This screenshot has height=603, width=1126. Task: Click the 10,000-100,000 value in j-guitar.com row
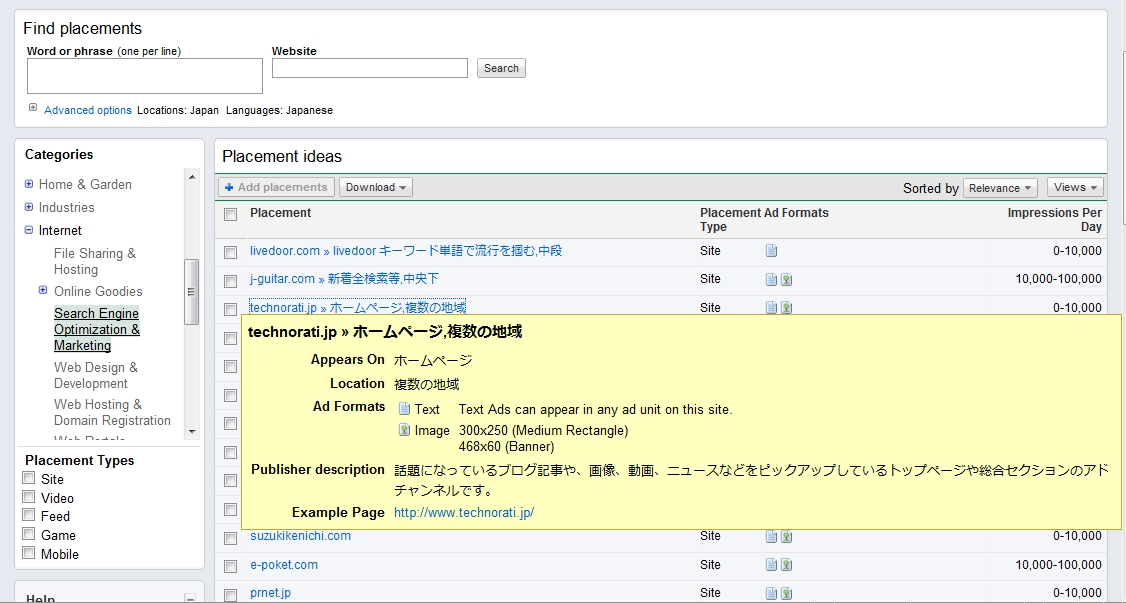coord(1058,279)
